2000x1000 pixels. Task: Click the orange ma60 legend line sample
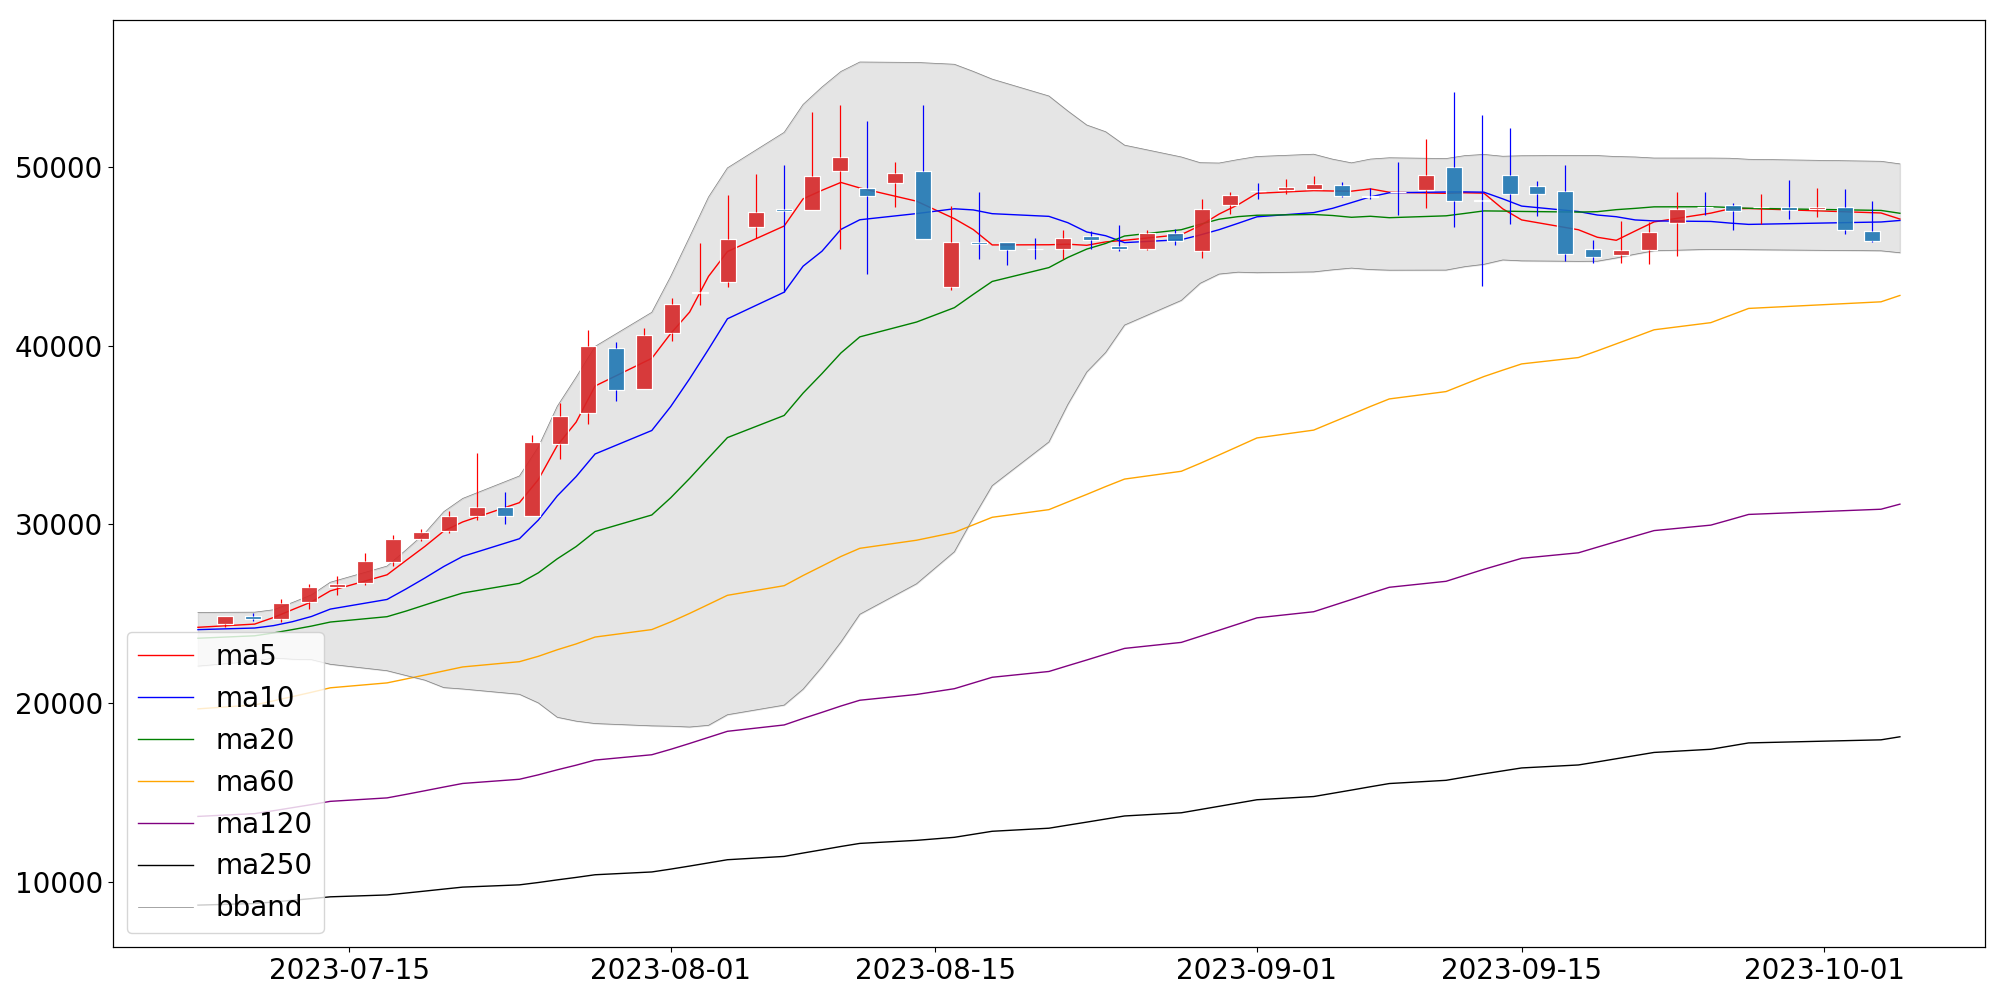tap(165, 781)
